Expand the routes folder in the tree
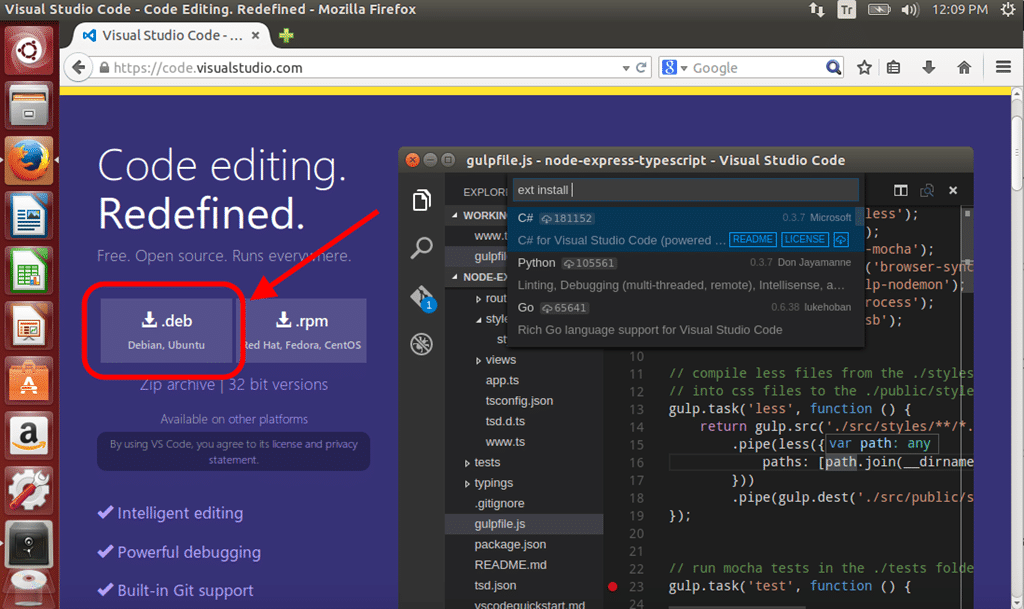 [x=478, y=299]
